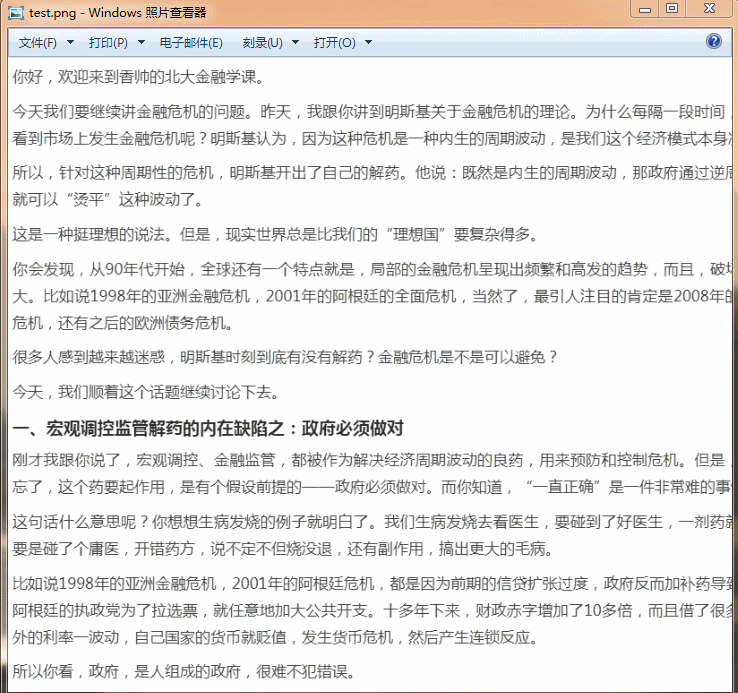Close the Windows 照片查看器 window

709,9
